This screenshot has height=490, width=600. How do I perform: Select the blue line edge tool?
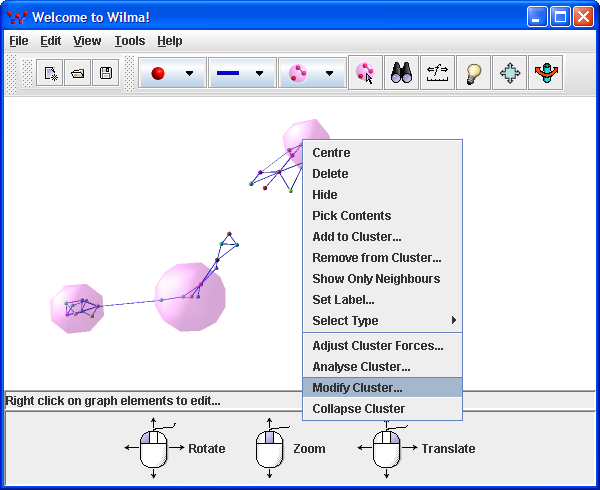click(228, 73)
